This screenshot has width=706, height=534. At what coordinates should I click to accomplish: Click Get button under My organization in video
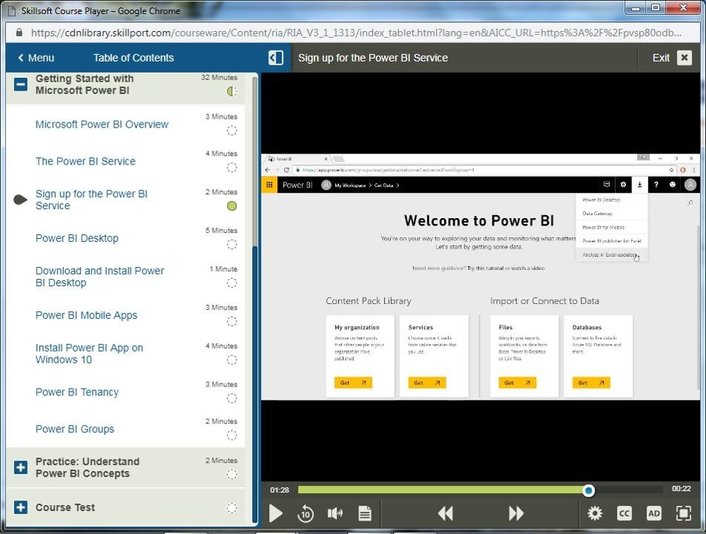[x=353, y=383]
